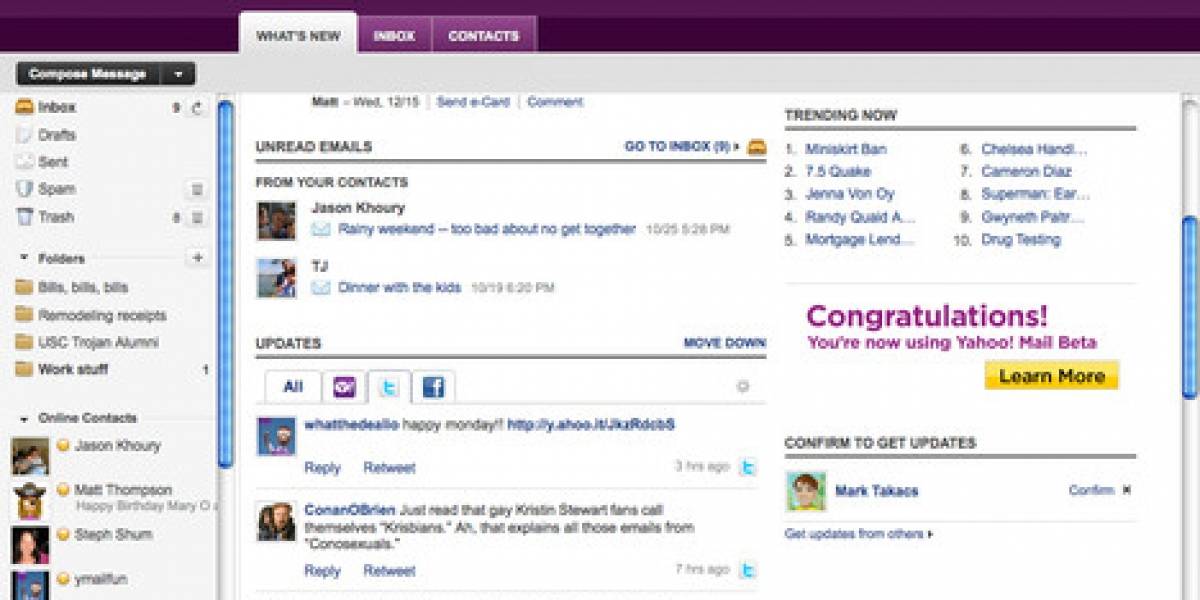
Task: Open the Dinner with the kids email
Action: click(400, 287)
